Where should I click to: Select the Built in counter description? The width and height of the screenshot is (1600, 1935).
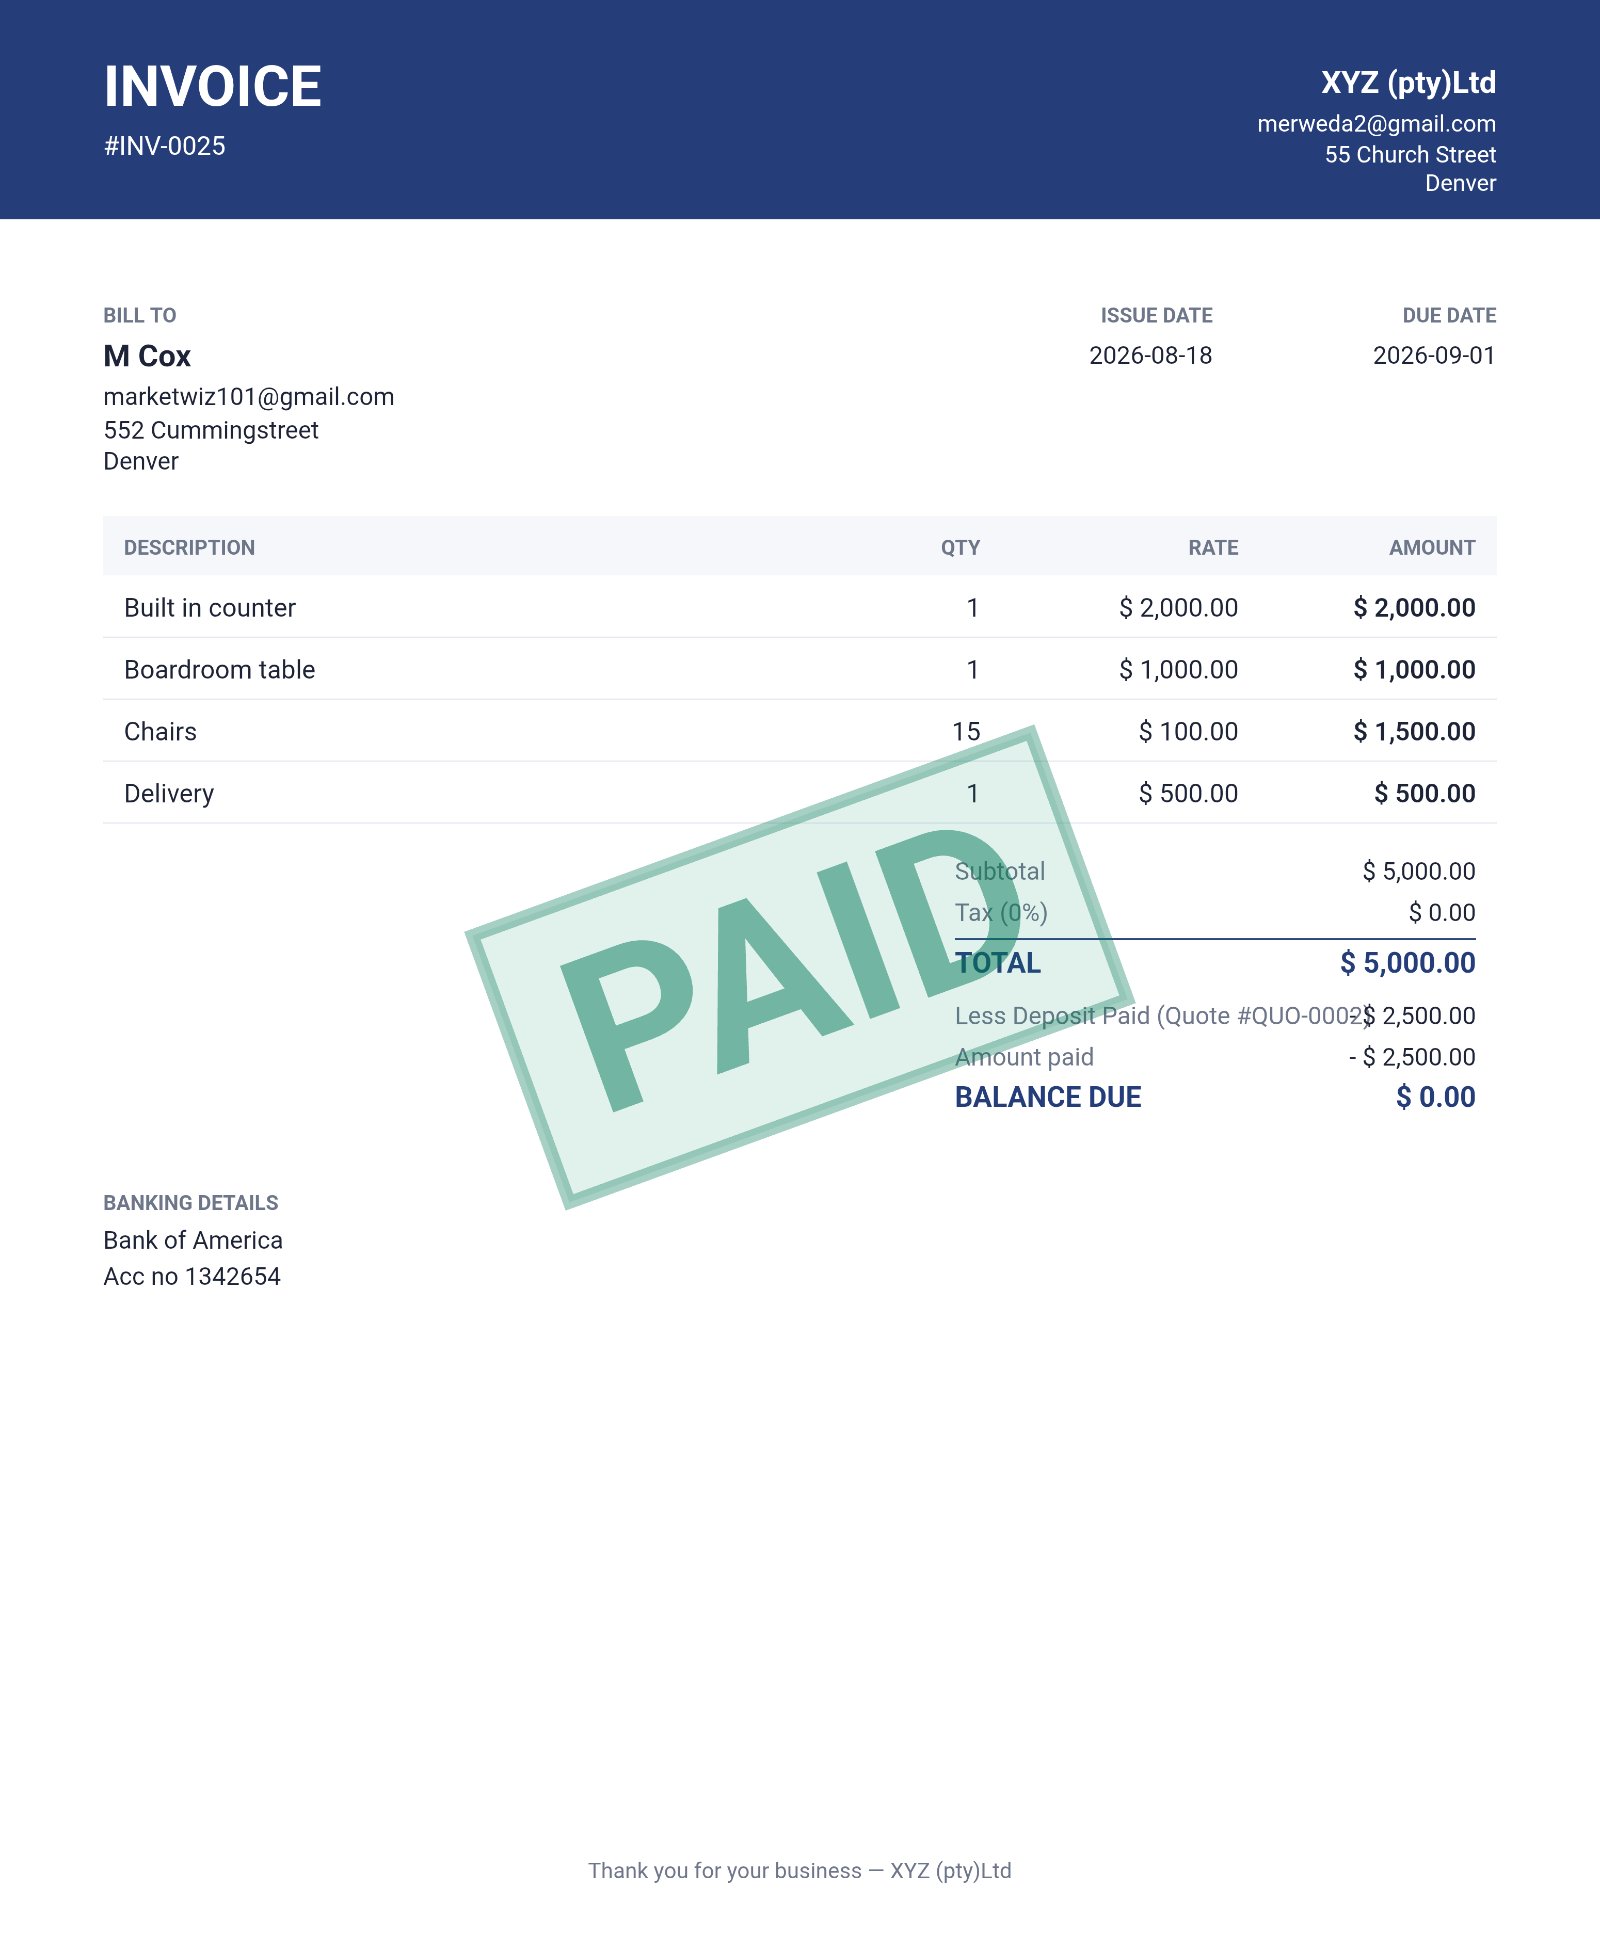click(x=210, y=608)
